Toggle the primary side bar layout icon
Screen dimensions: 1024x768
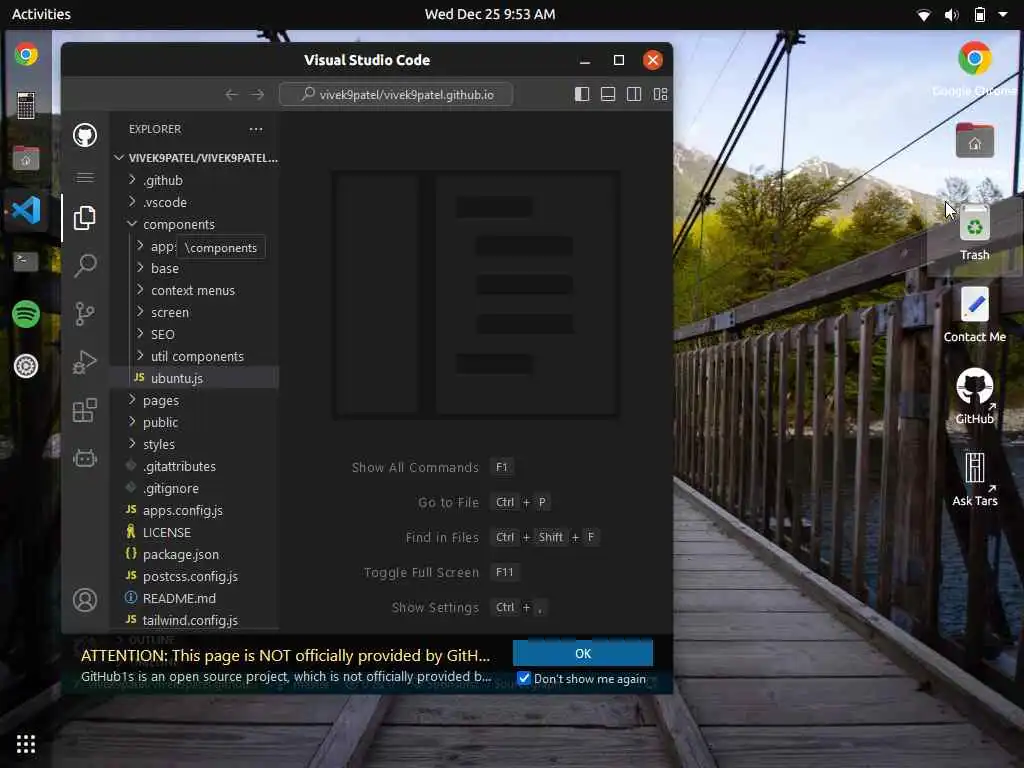click(582, 95)
